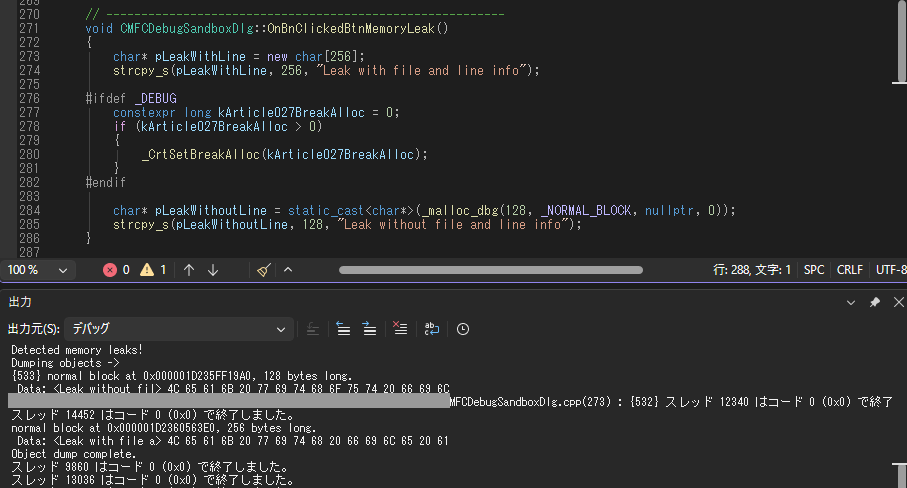
Task: Expand the caret next to the cleanup icon
Action: [288, 270]
